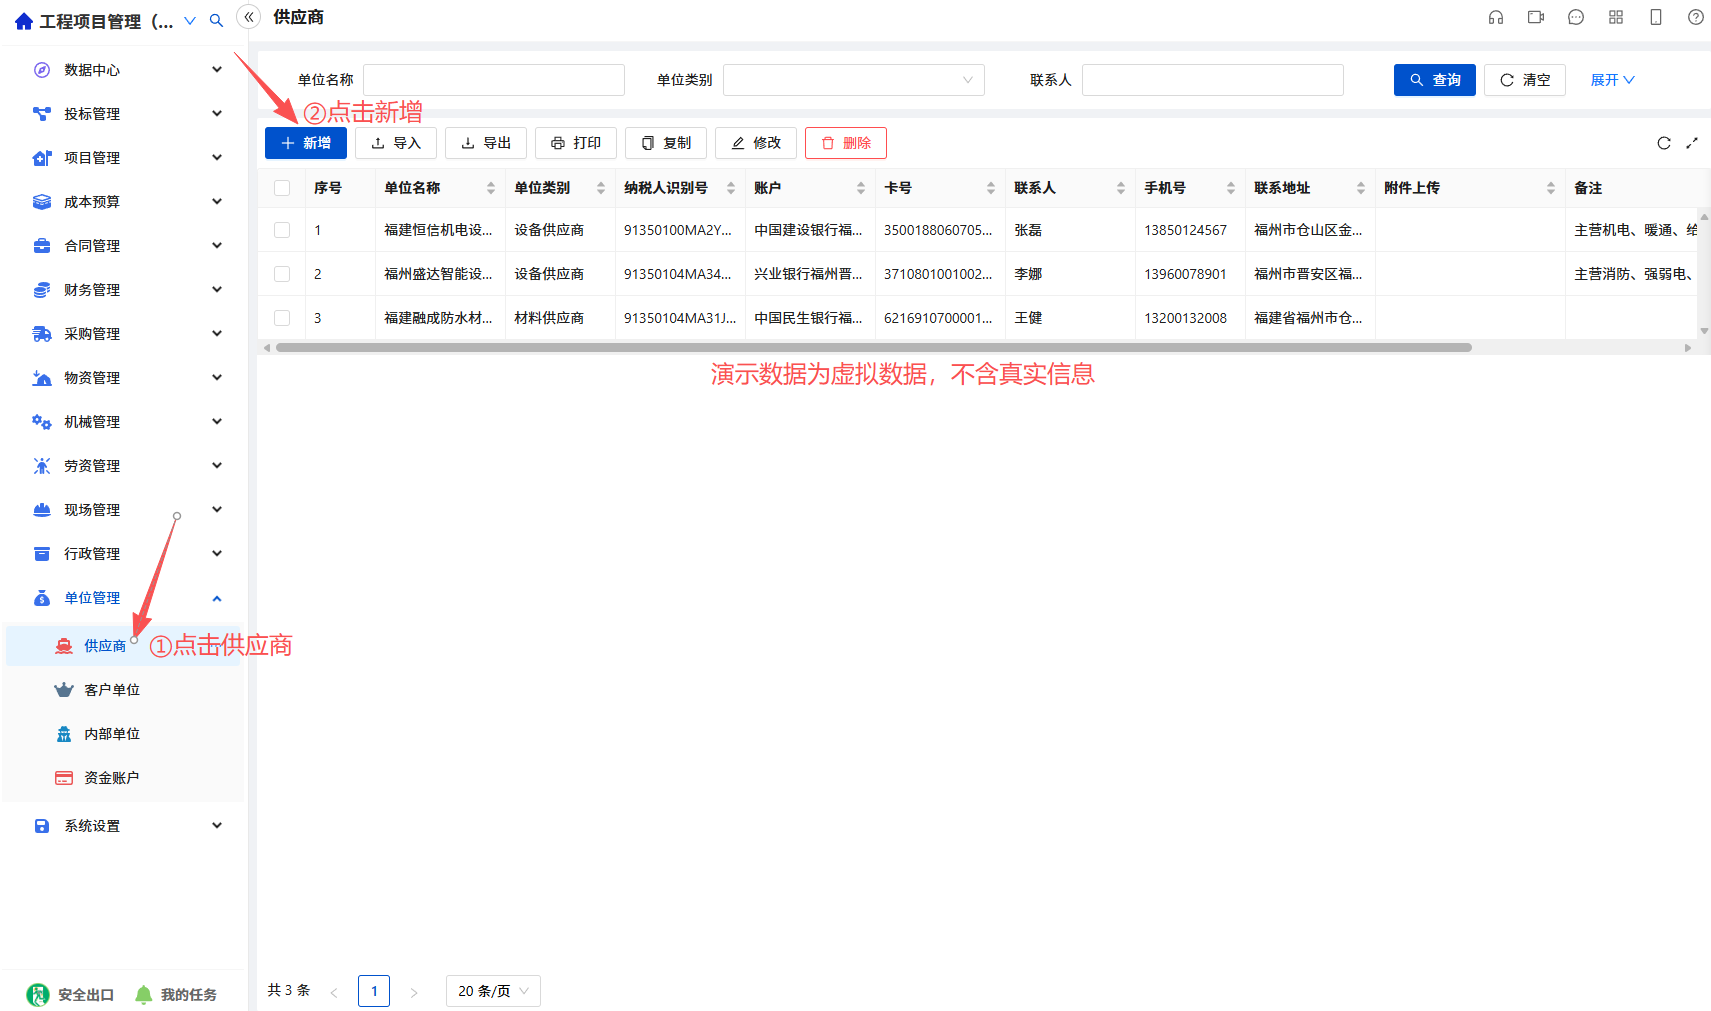The height and width of the screenshot is (1011, 1711).
Task: Sort by the 单位名称 column sort icon
Action: 491,188
